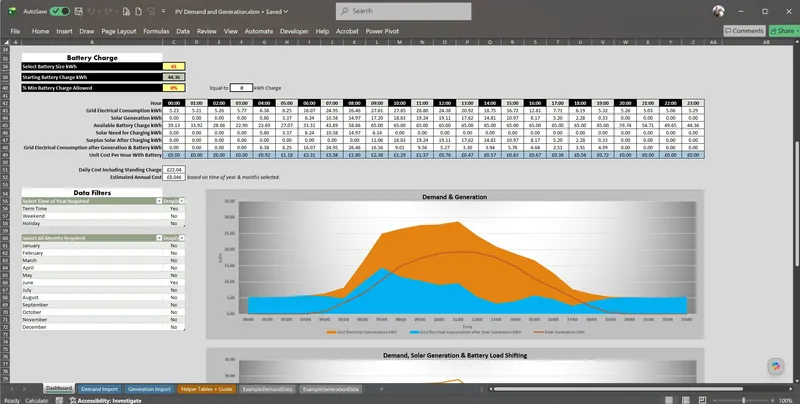Click the zoom level slider
Screen dimensions: 800x404
pyautogui.click(x=743, y=400)
